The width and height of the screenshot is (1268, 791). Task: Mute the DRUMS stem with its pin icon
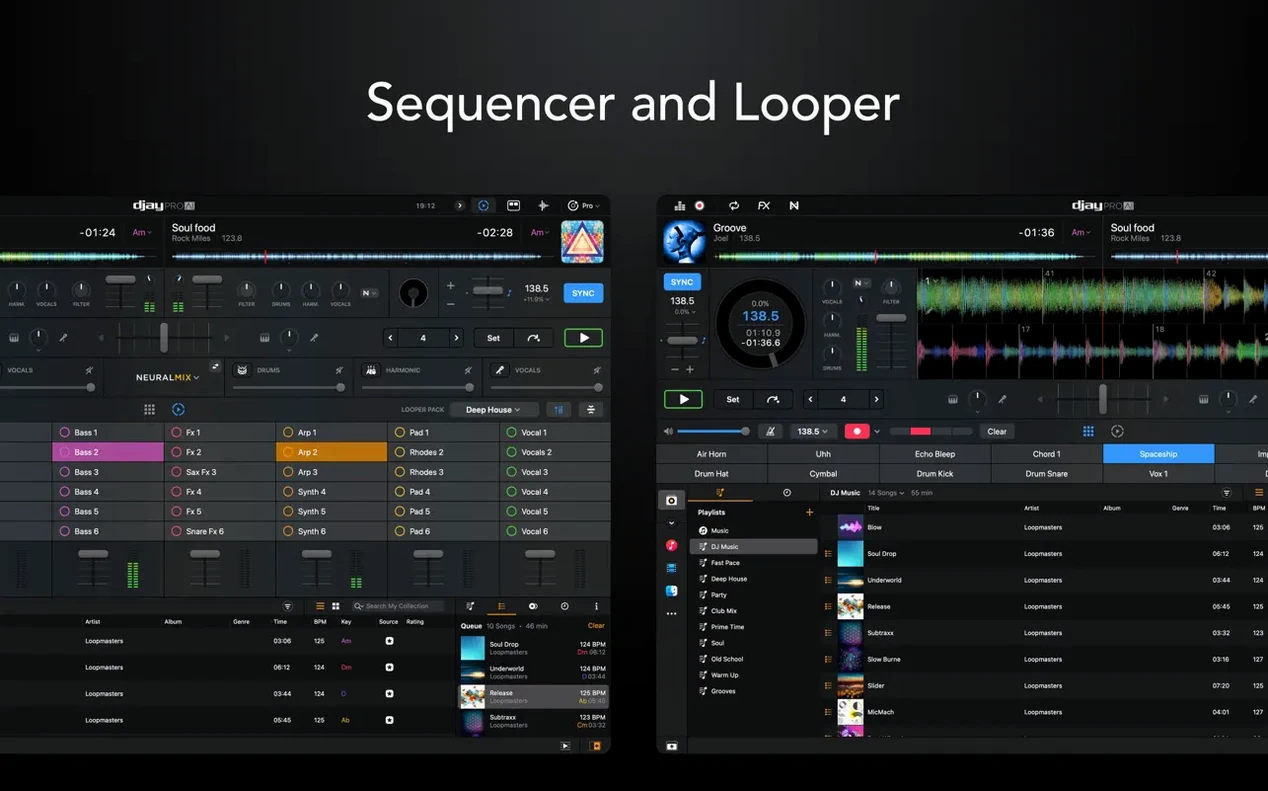(339, 370)
